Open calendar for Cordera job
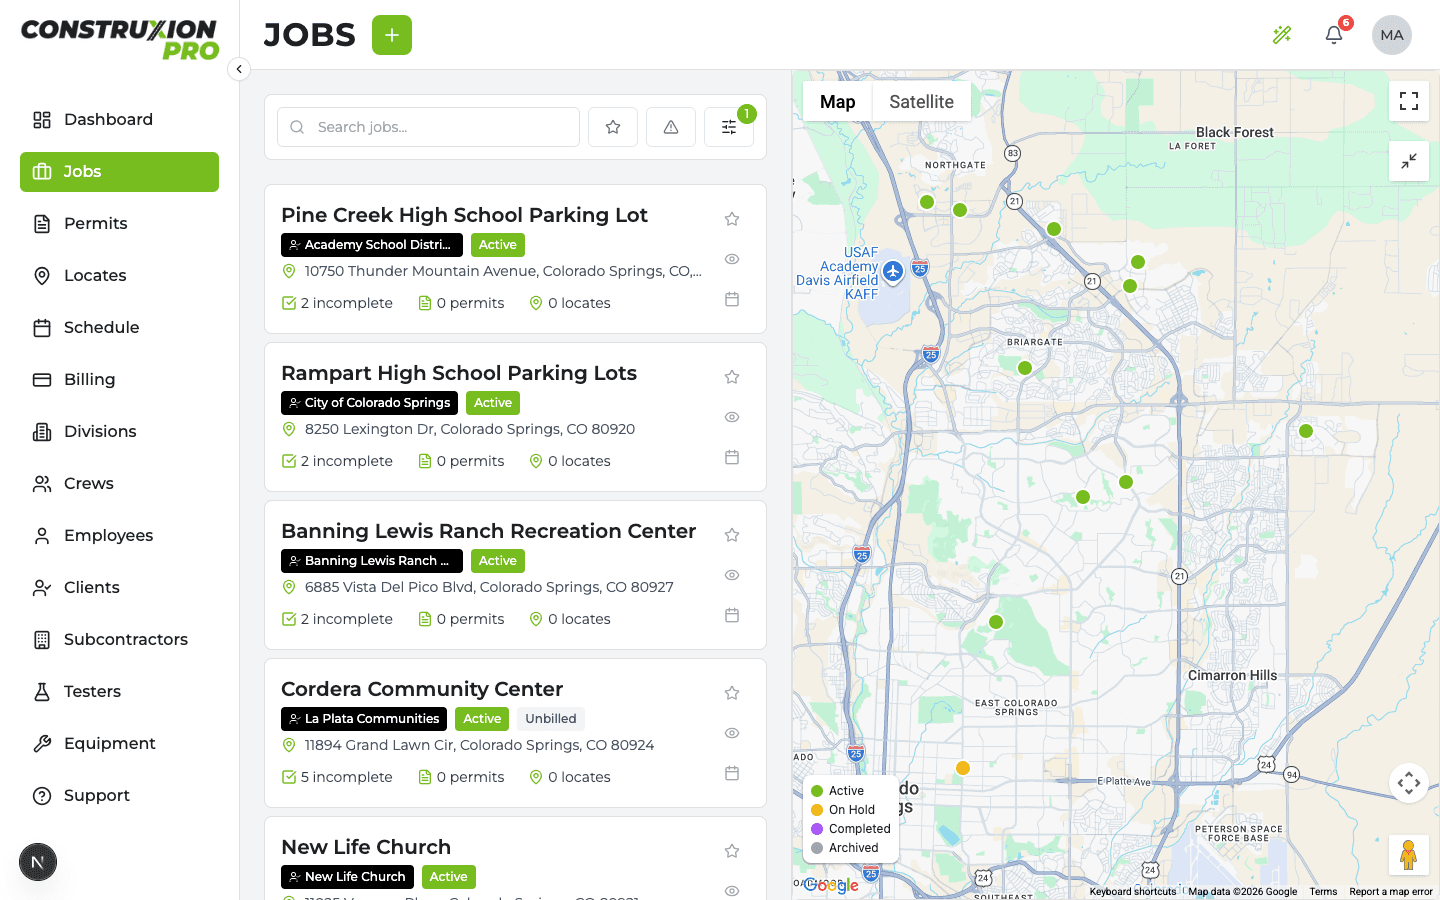Screen dimensions: 1440x900 [x=732, y=773]
